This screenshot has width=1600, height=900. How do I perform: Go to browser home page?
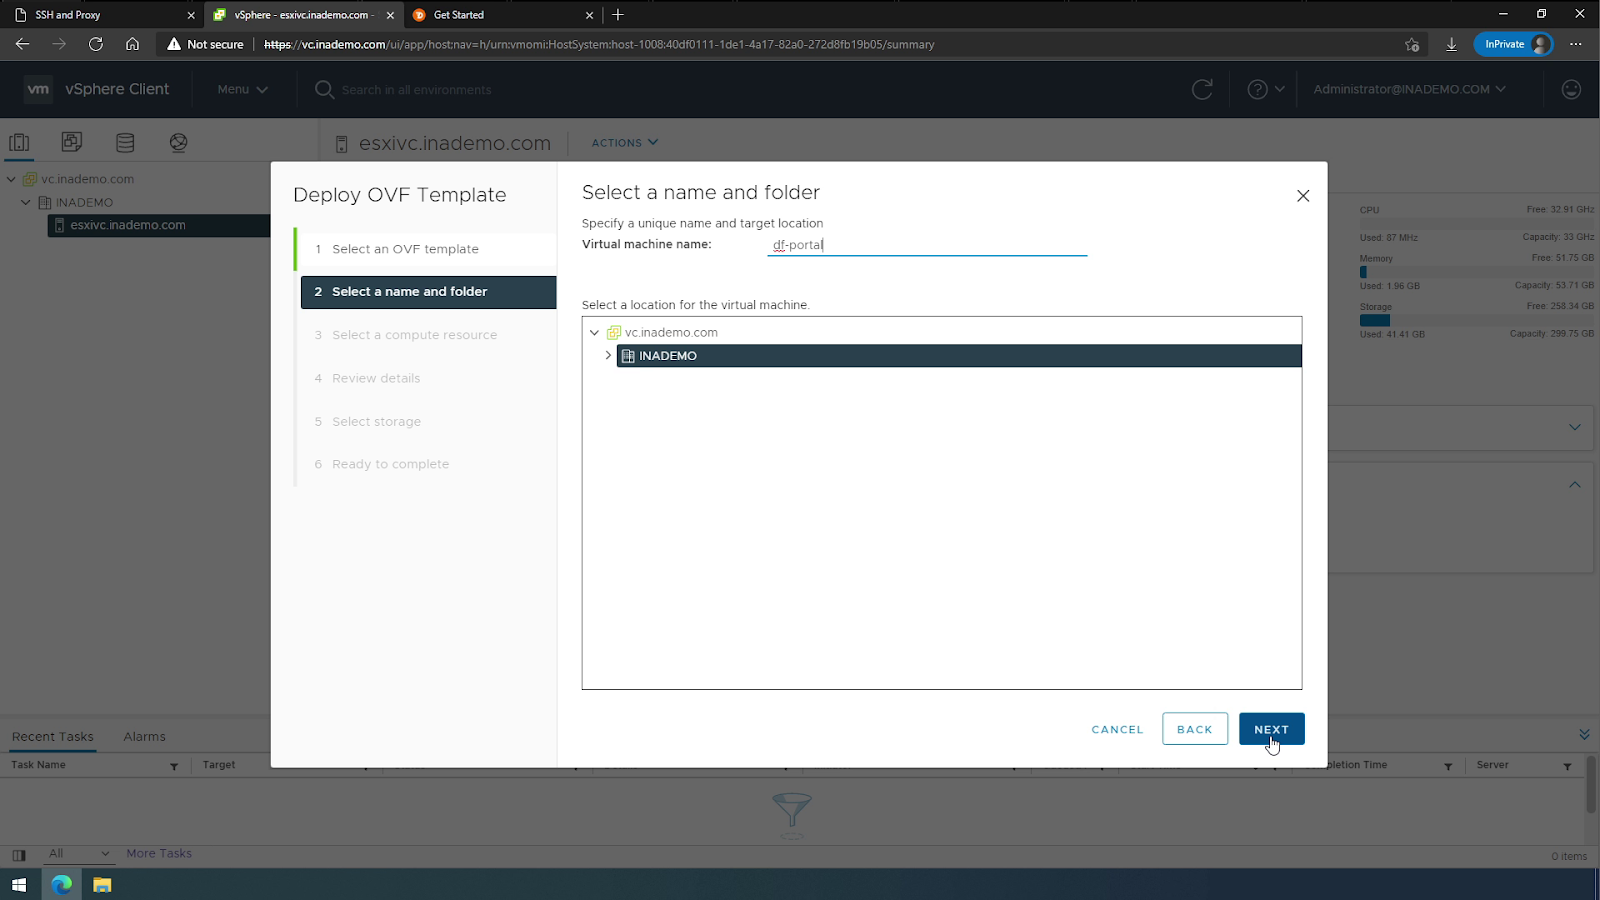pos(132,44)
